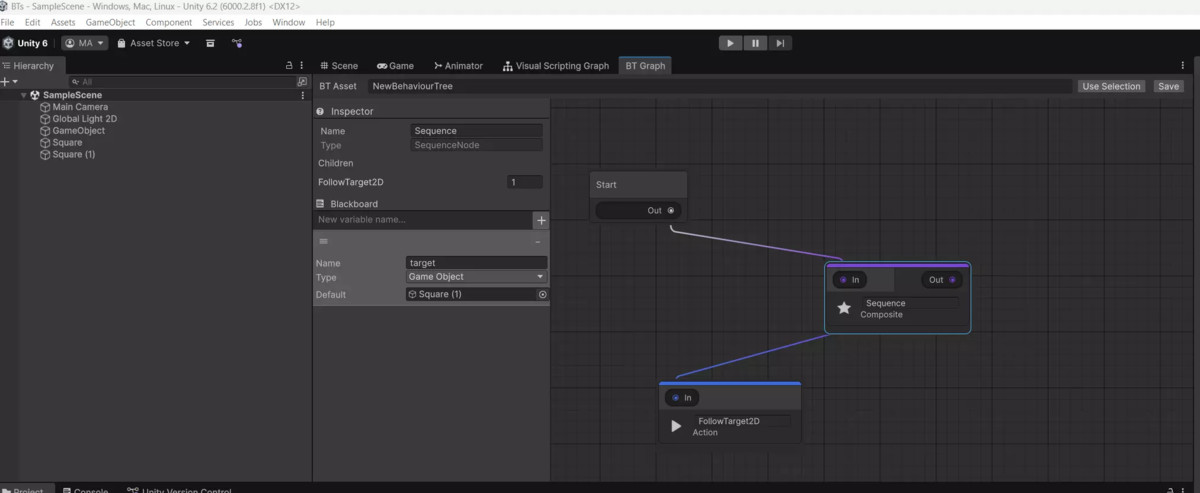The width and height of the screenshot is (1200, 493).
Task: Open the version control branch icon in toolbar
Action: click(237, 43)
